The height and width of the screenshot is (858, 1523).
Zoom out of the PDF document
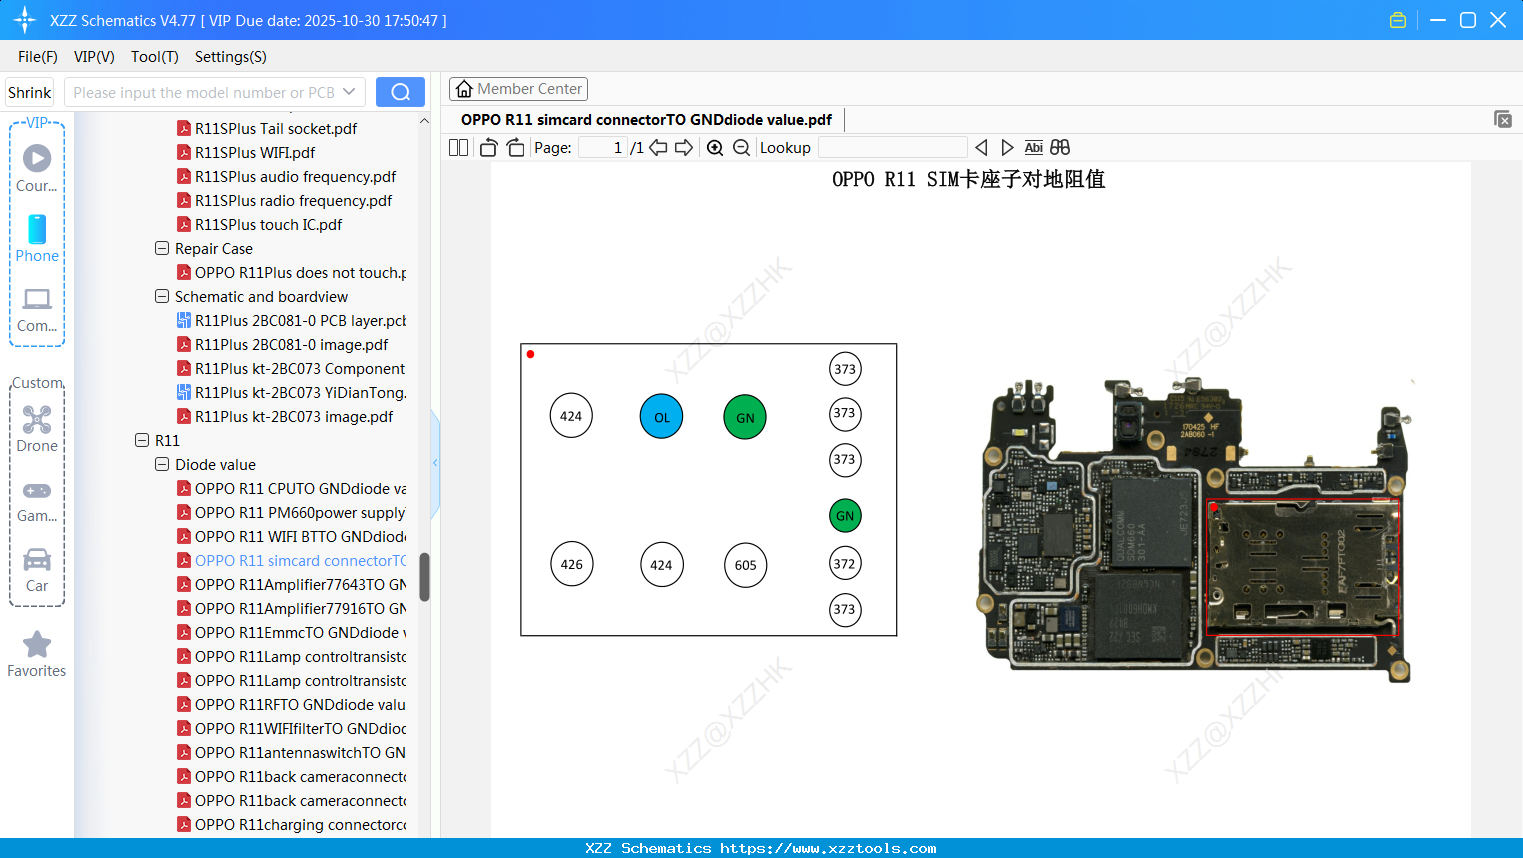click(x=740, y=147)
